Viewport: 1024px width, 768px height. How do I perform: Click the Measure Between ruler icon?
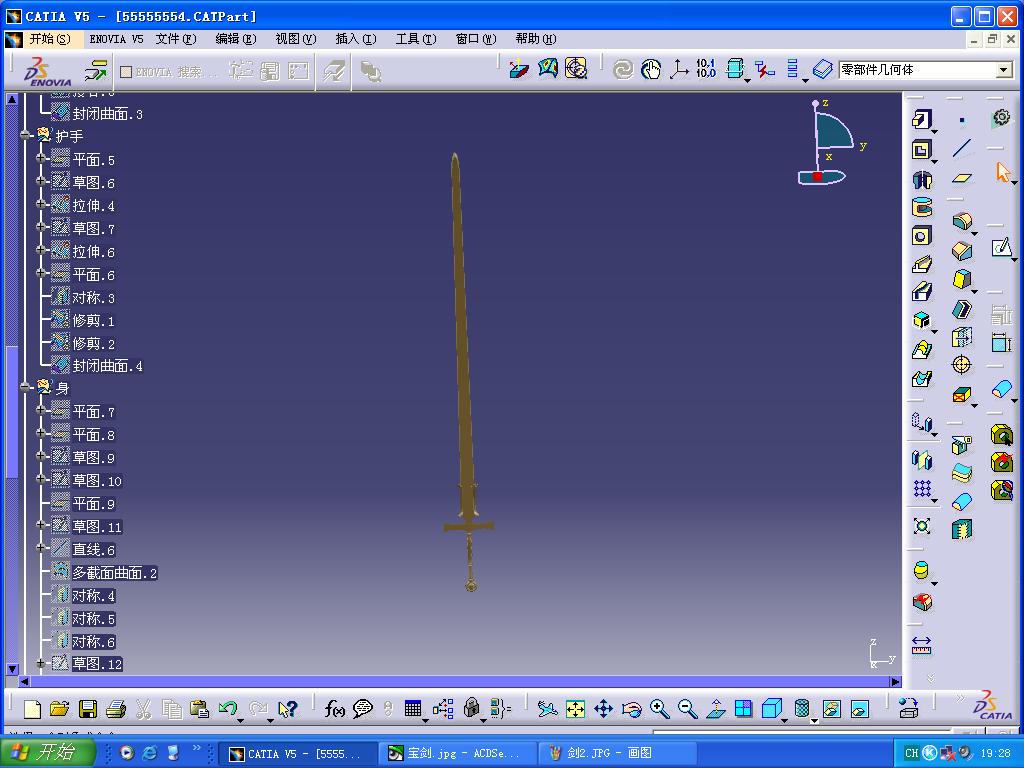pos(921,645)
